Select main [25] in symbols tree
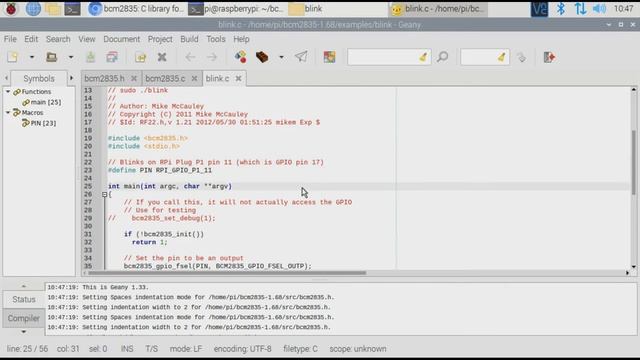 coord(46,102)
